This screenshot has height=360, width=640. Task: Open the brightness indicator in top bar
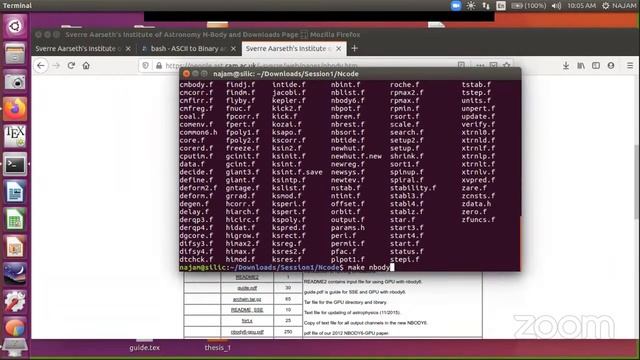click(x=471, y=6)
